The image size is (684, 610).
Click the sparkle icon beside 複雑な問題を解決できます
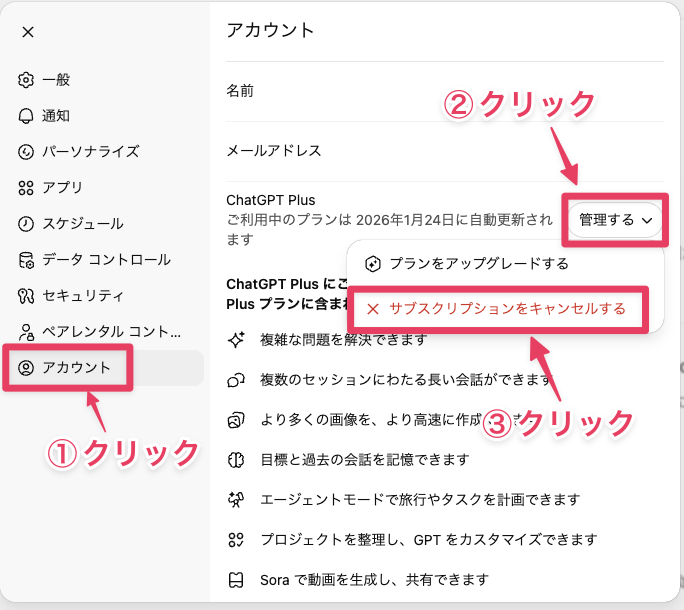pyautogui.click(x=236, y=340)
